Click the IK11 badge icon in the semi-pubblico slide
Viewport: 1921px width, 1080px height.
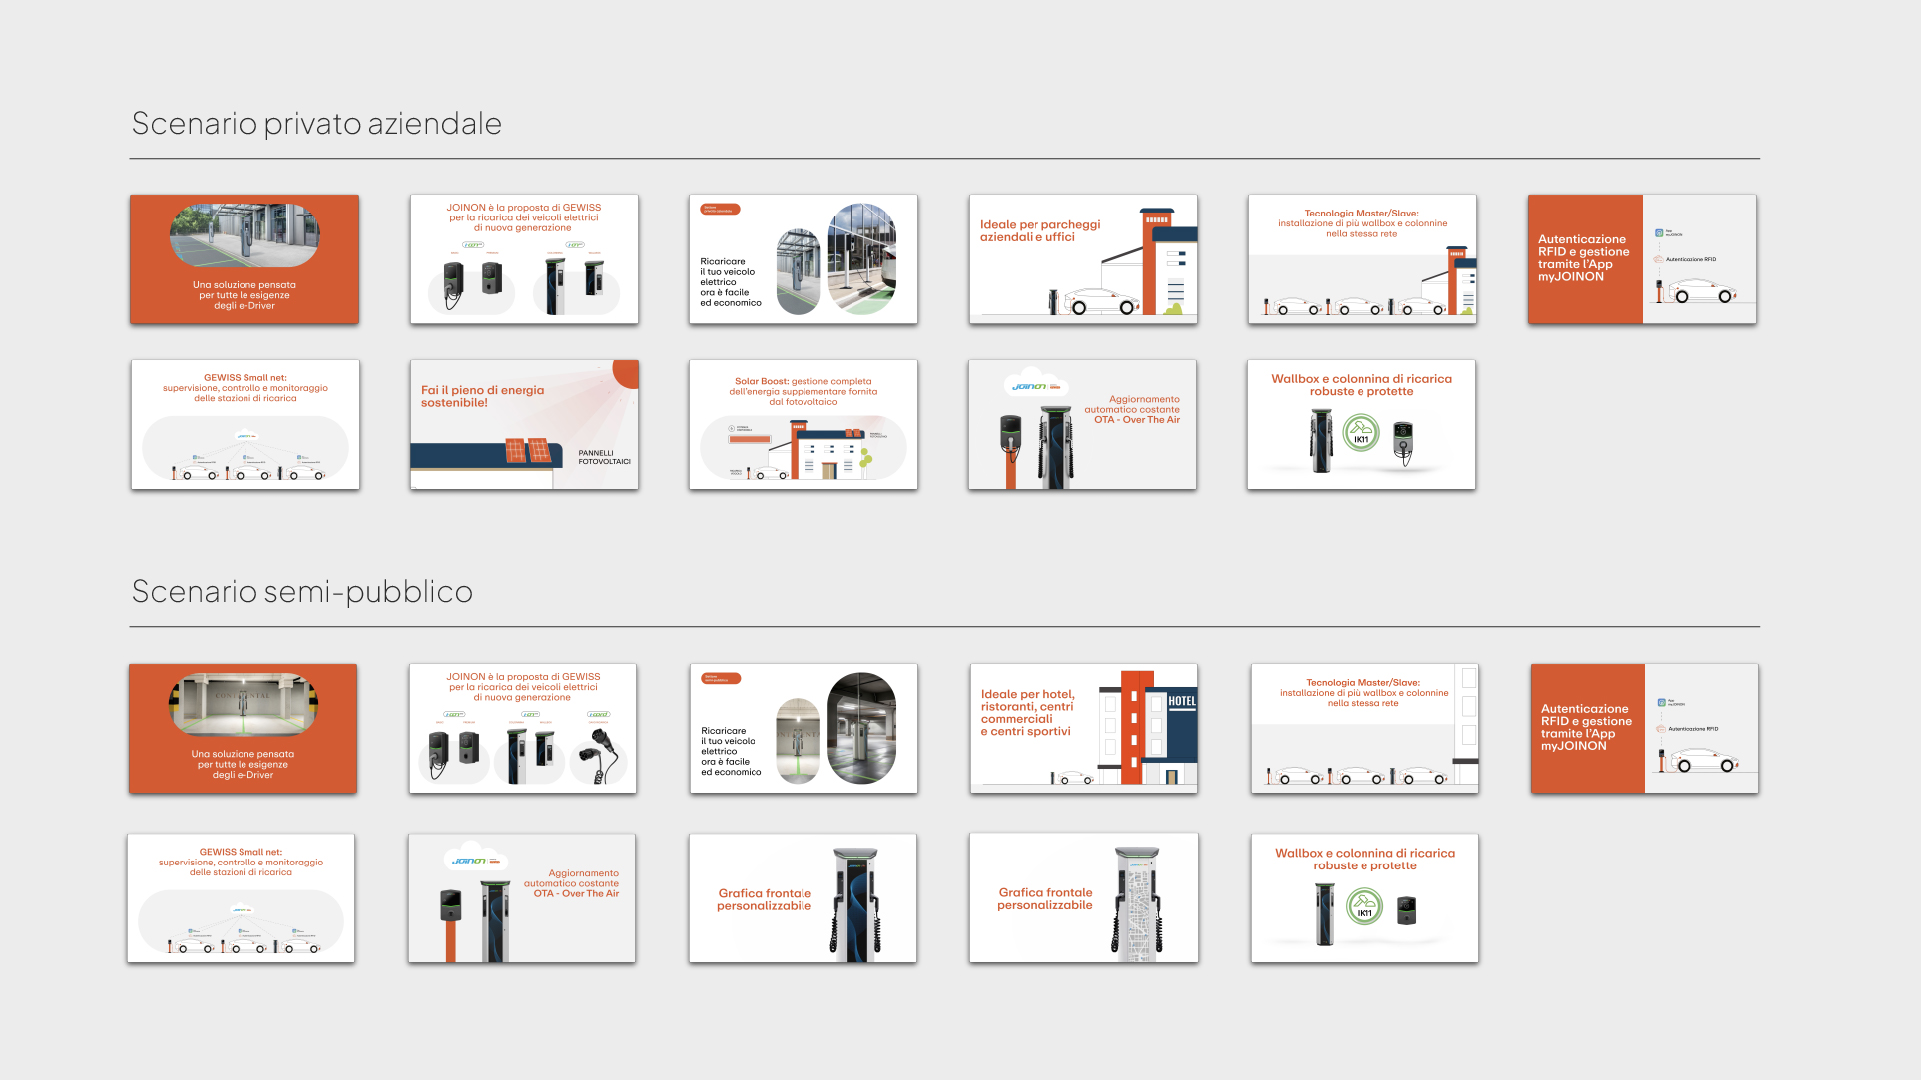coord(1364,908)
